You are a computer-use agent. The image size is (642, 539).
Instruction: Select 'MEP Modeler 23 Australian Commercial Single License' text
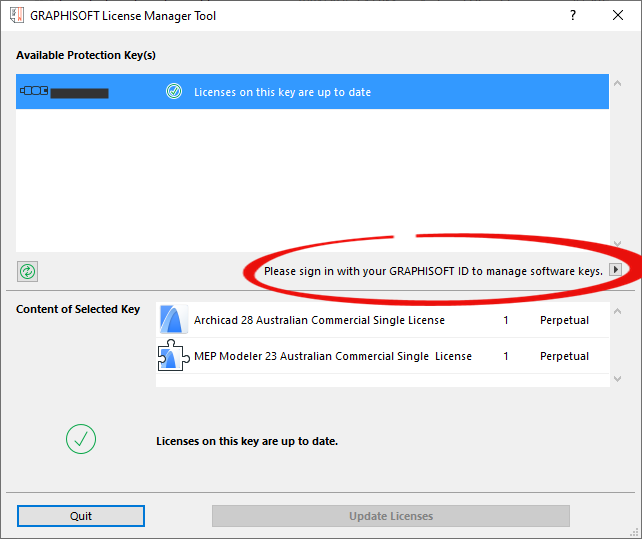point(333,356)
